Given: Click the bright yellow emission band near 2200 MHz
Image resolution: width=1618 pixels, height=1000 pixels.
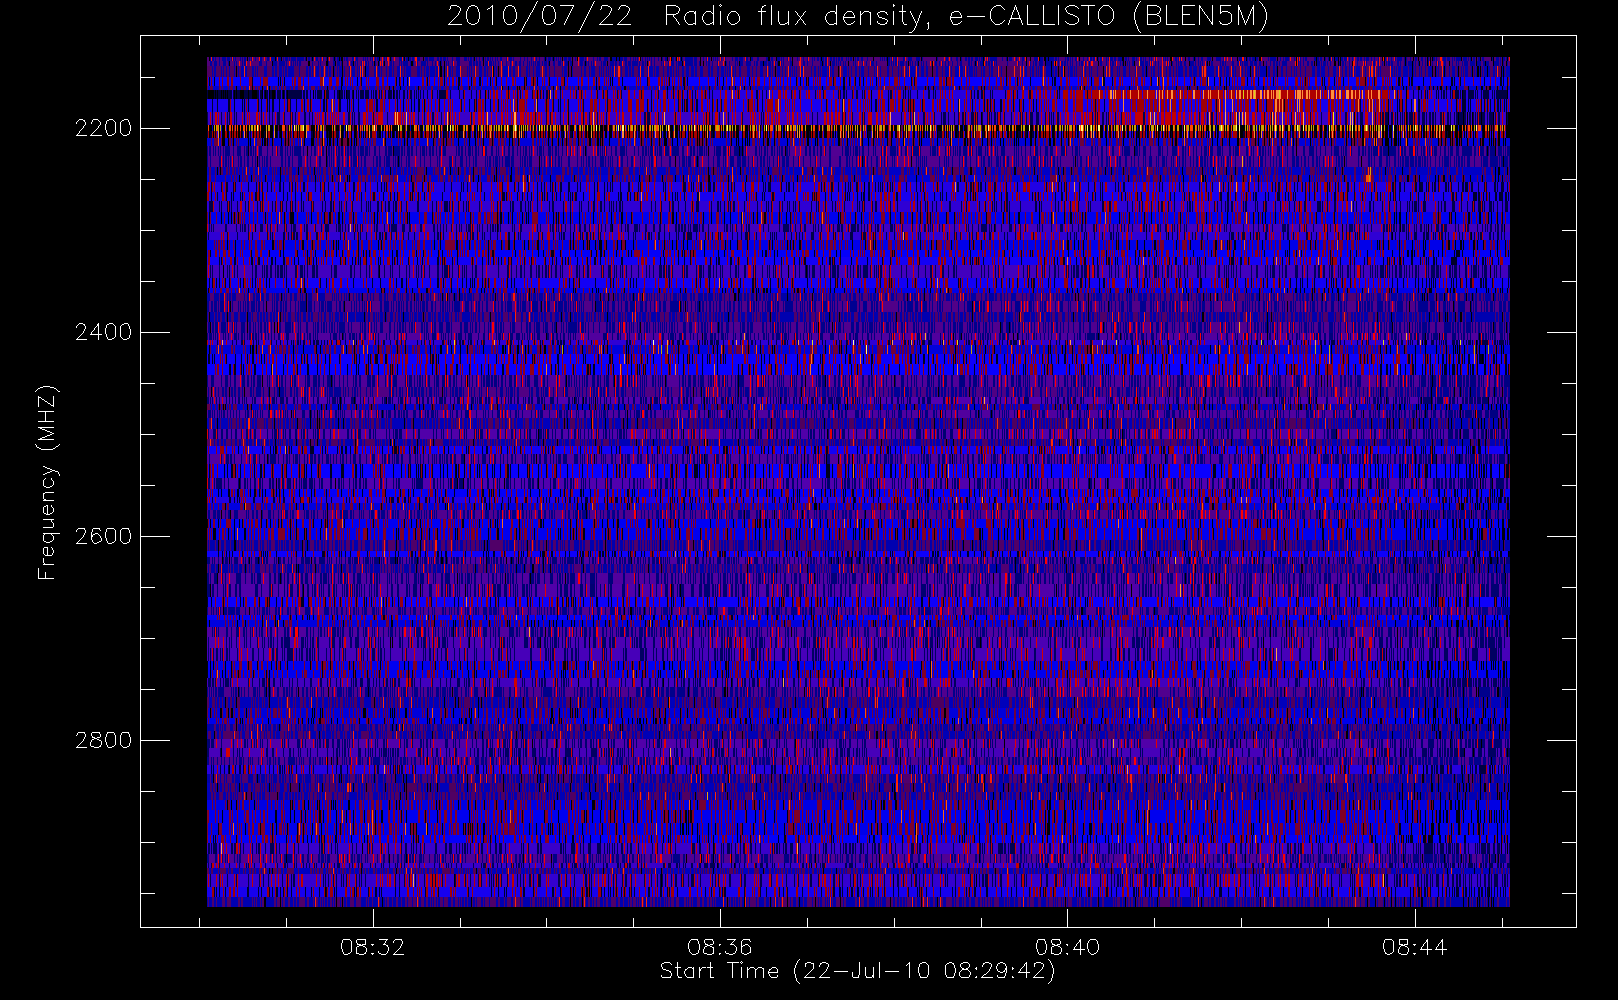Looking at the screenshot, I should (x=858, y=129).
